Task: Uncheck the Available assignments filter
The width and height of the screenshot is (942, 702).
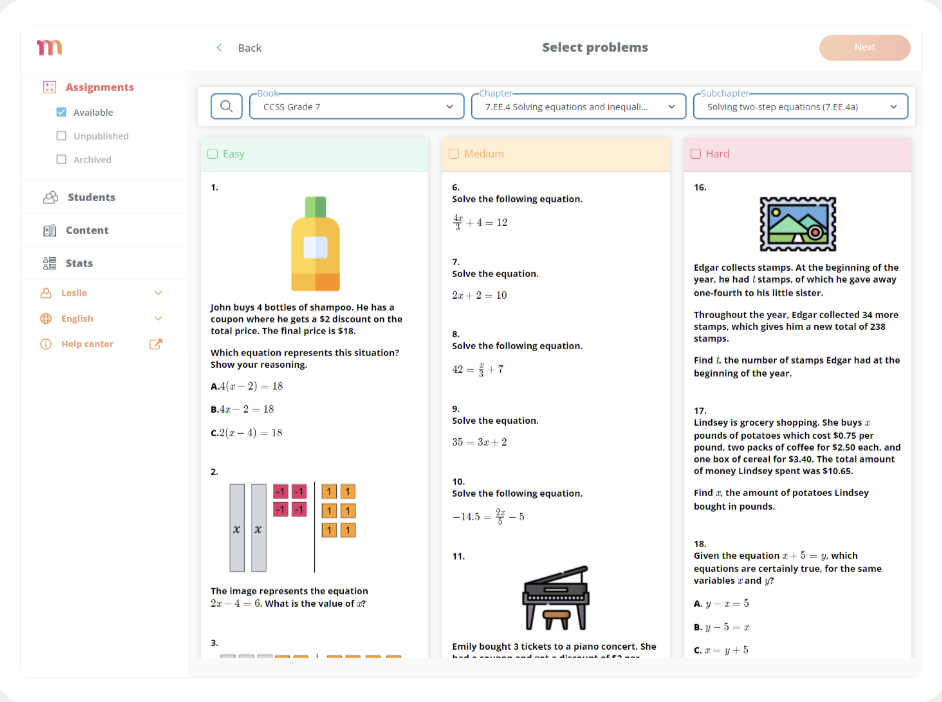Action: click(62, 111)
